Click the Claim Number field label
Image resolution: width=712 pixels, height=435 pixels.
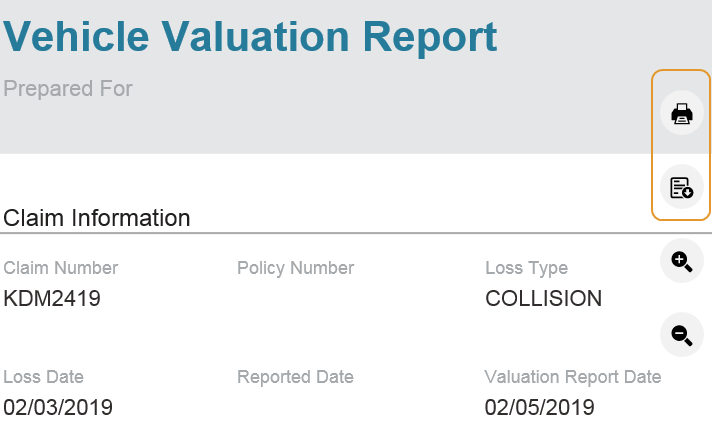click(60, 268)
